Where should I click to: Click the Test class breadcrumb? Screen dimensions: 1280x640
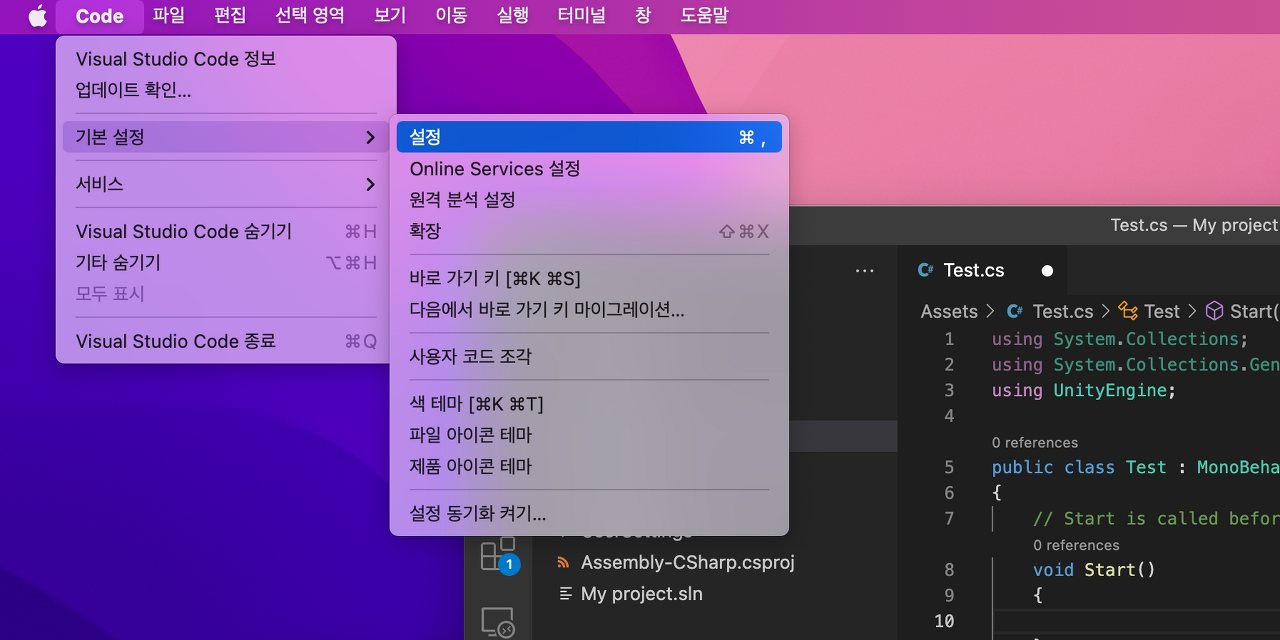pyautogui.click(x=1149, y=311)
